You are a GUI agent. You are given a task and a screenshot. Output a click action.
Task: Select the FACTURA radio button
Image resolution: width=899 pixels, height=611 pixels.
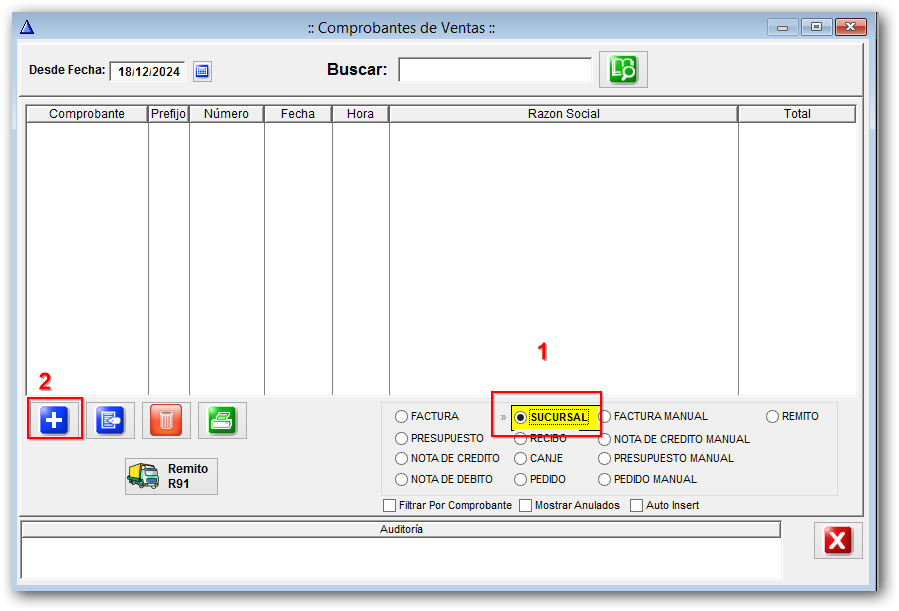[x=402, y=416]
